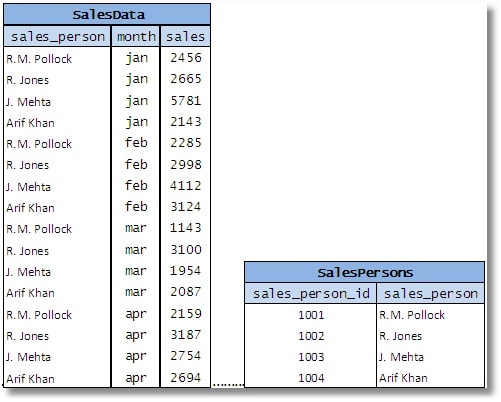Click mar in the 2087 row
Image resolution: width=501 pixels, height=402 pixels.
136,293
